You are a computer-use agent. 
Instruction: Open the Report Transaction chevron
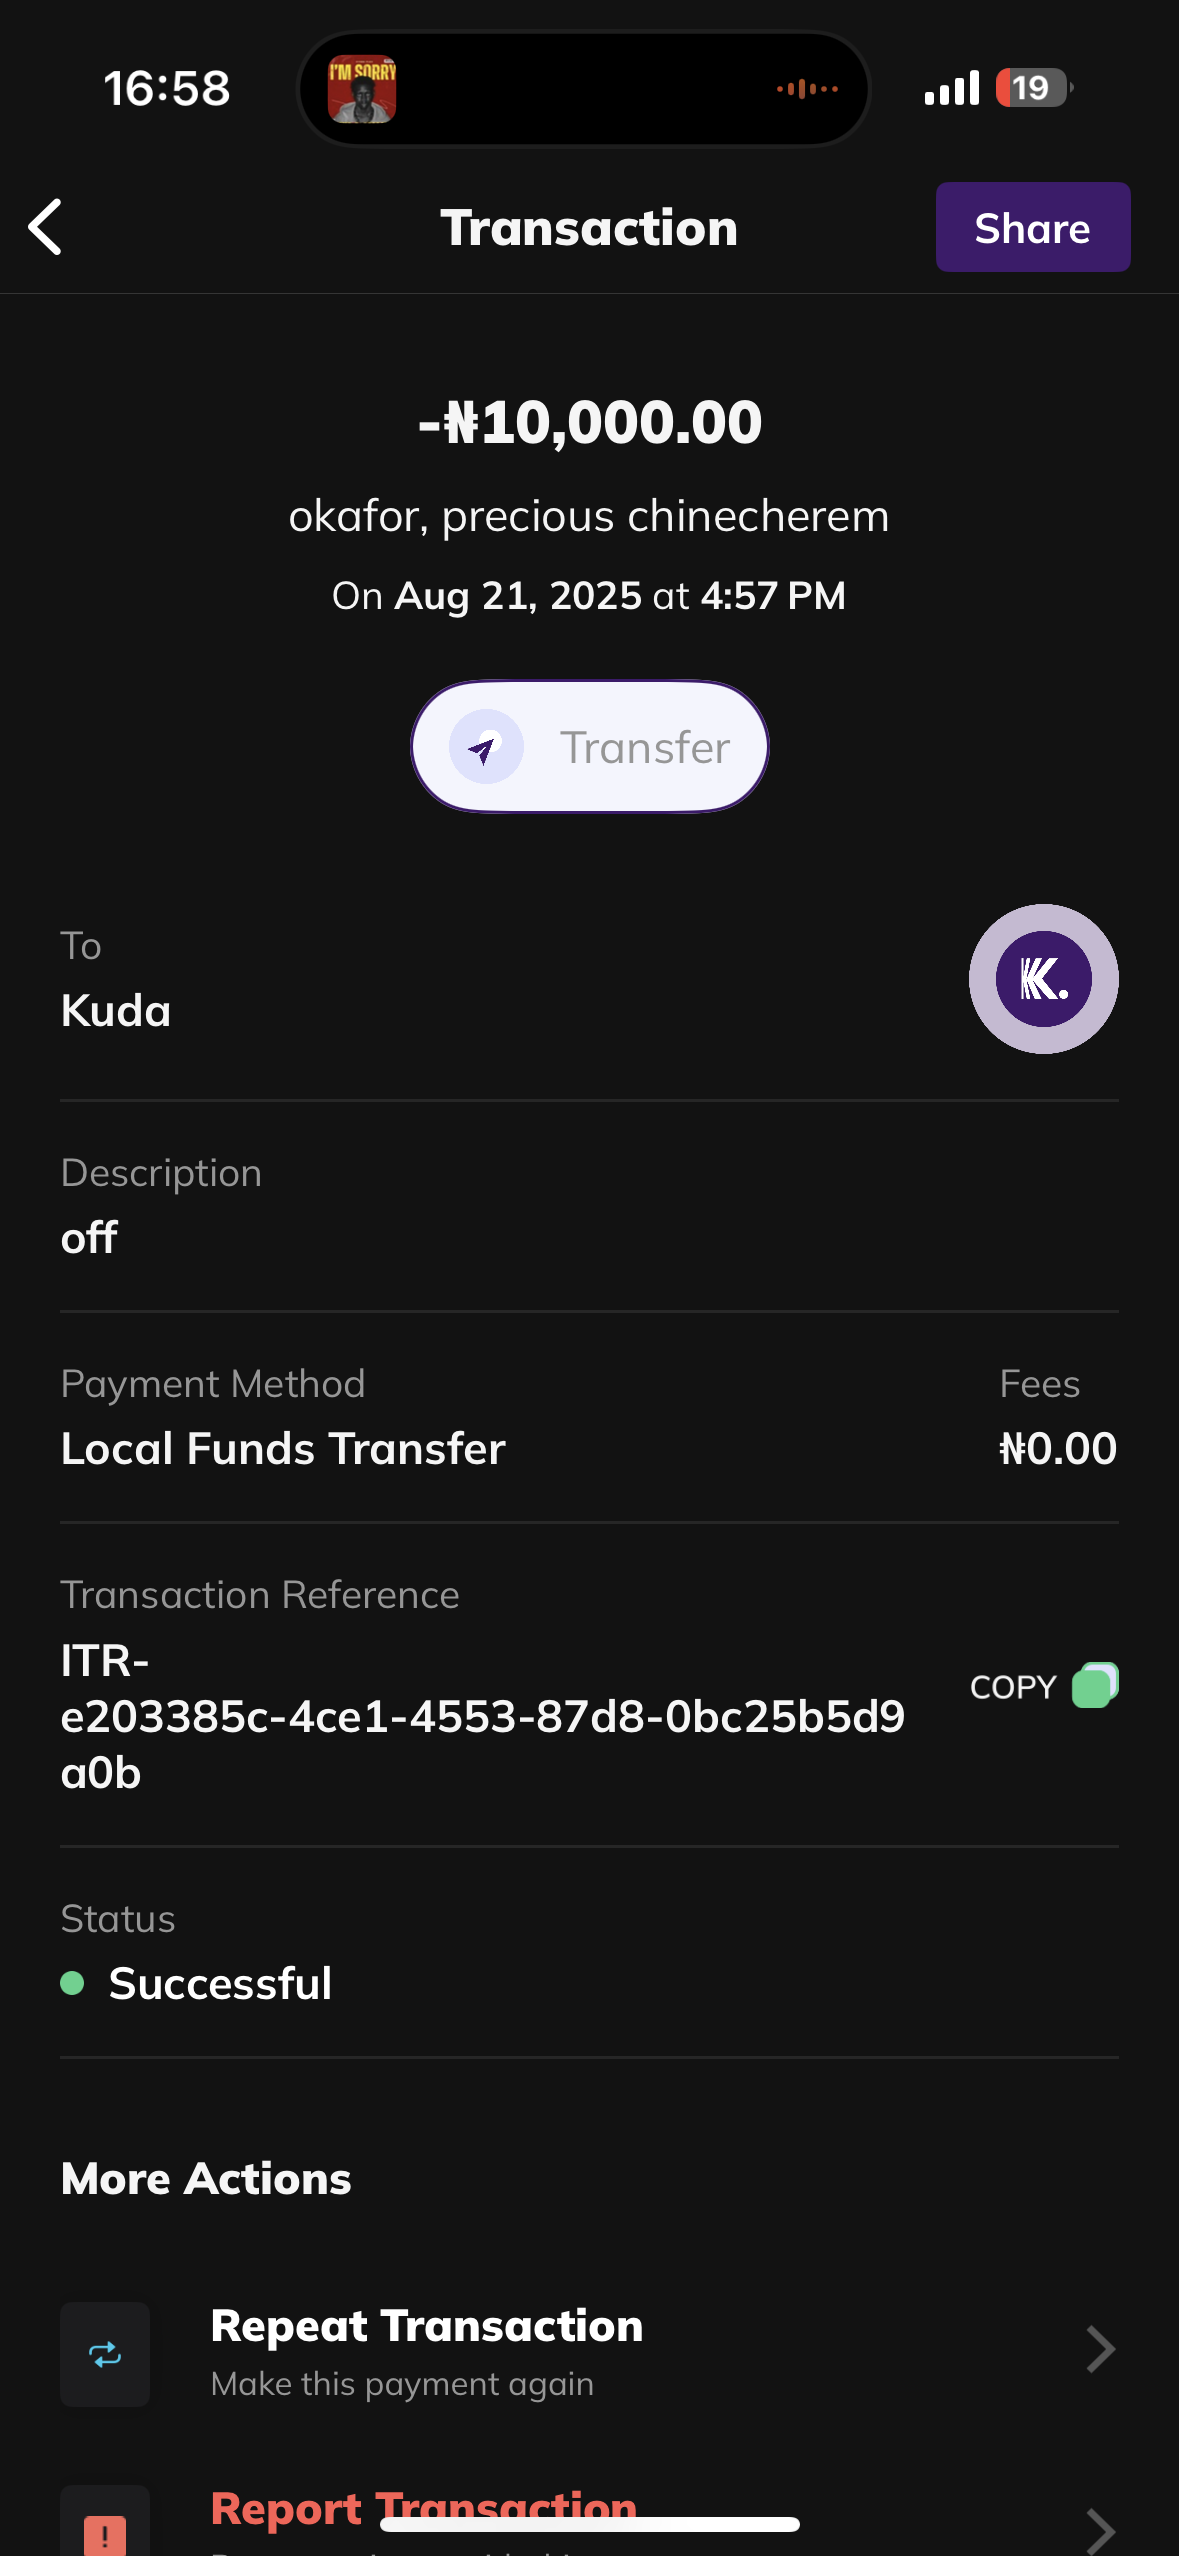tap(1100, 2530)
